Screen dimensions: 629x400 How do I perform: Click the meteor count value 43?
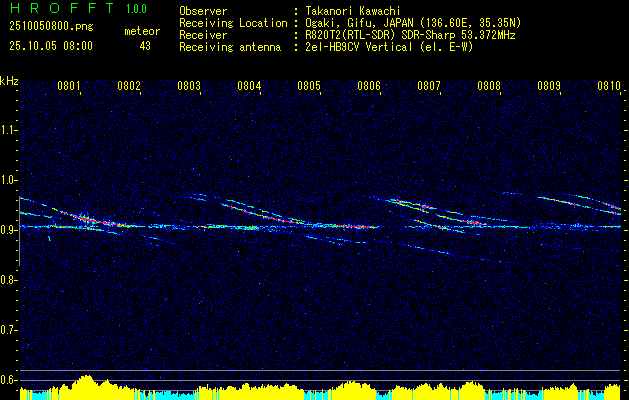[x=145, y=46]
